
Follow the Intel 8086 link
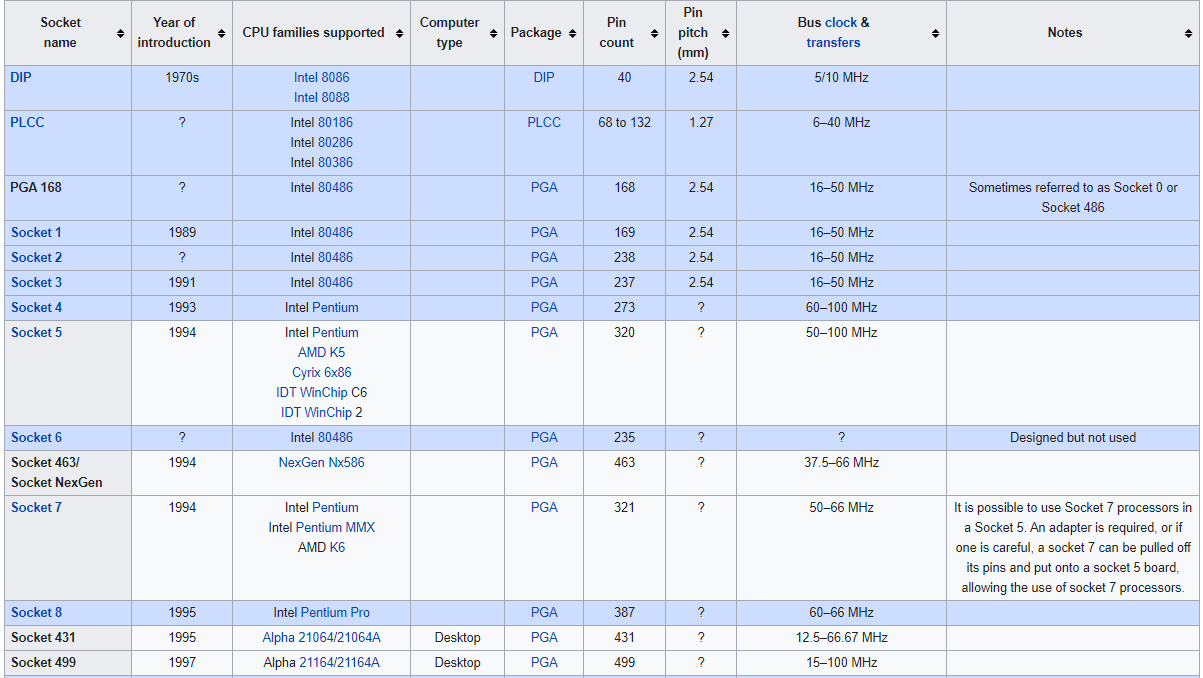(x=322, y=77)
